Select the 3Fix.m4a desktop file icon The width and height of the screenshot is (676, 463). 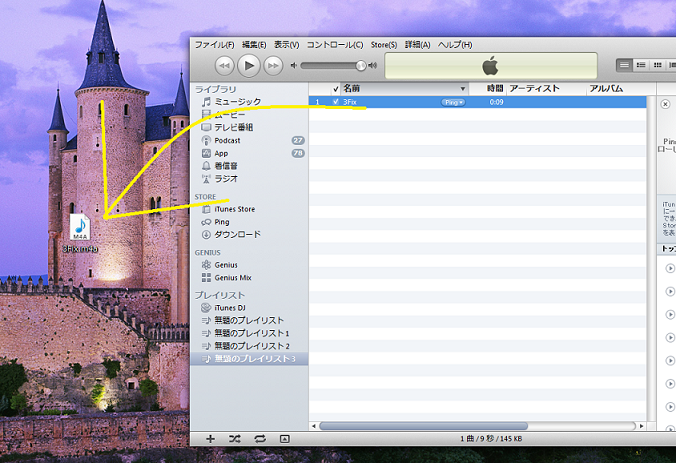point(80,233)
